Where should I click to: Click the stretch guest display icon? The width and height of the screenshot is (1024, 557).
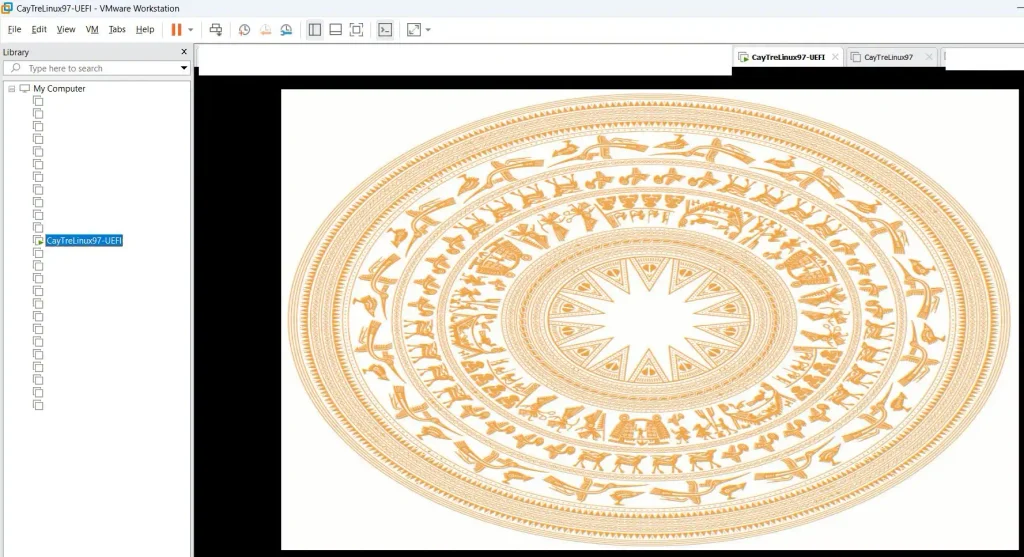[414, 29]
